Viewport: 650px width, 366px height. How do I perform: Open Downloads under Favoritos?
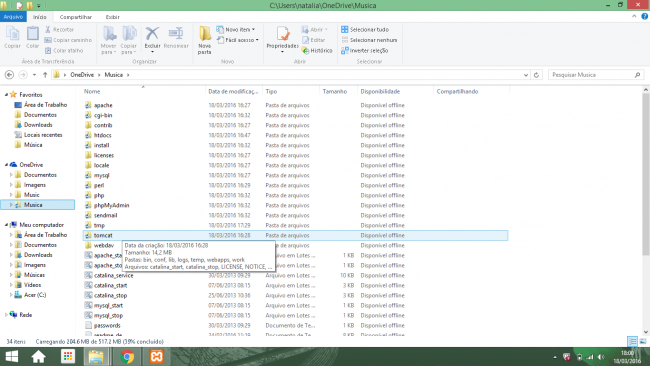point(38,125)
